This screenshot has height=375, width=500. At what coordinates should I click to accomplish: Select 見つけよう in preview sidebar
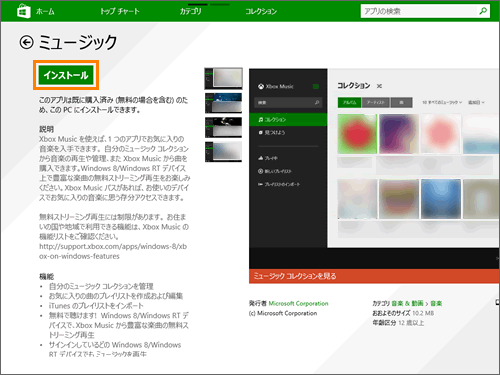272,132
